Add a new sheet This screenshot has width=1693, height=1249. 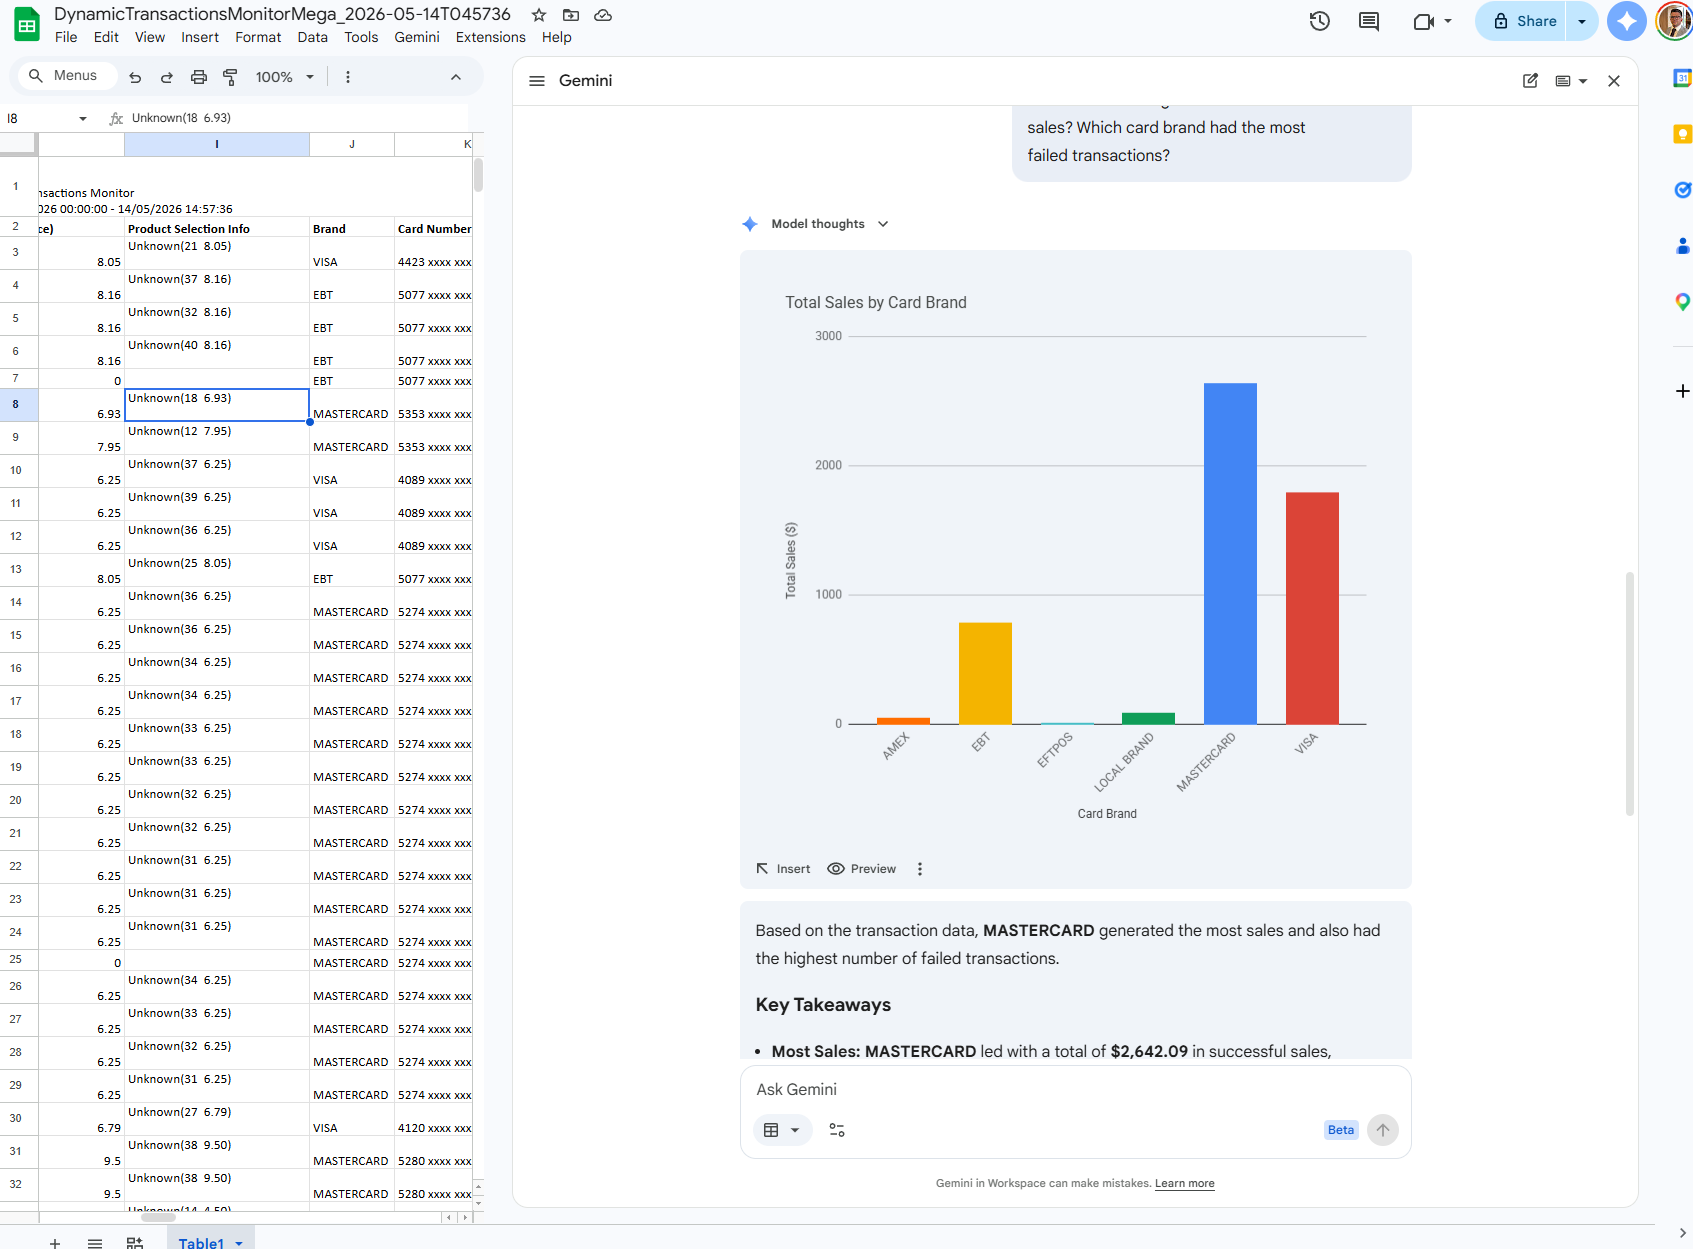coord(55,1243)
